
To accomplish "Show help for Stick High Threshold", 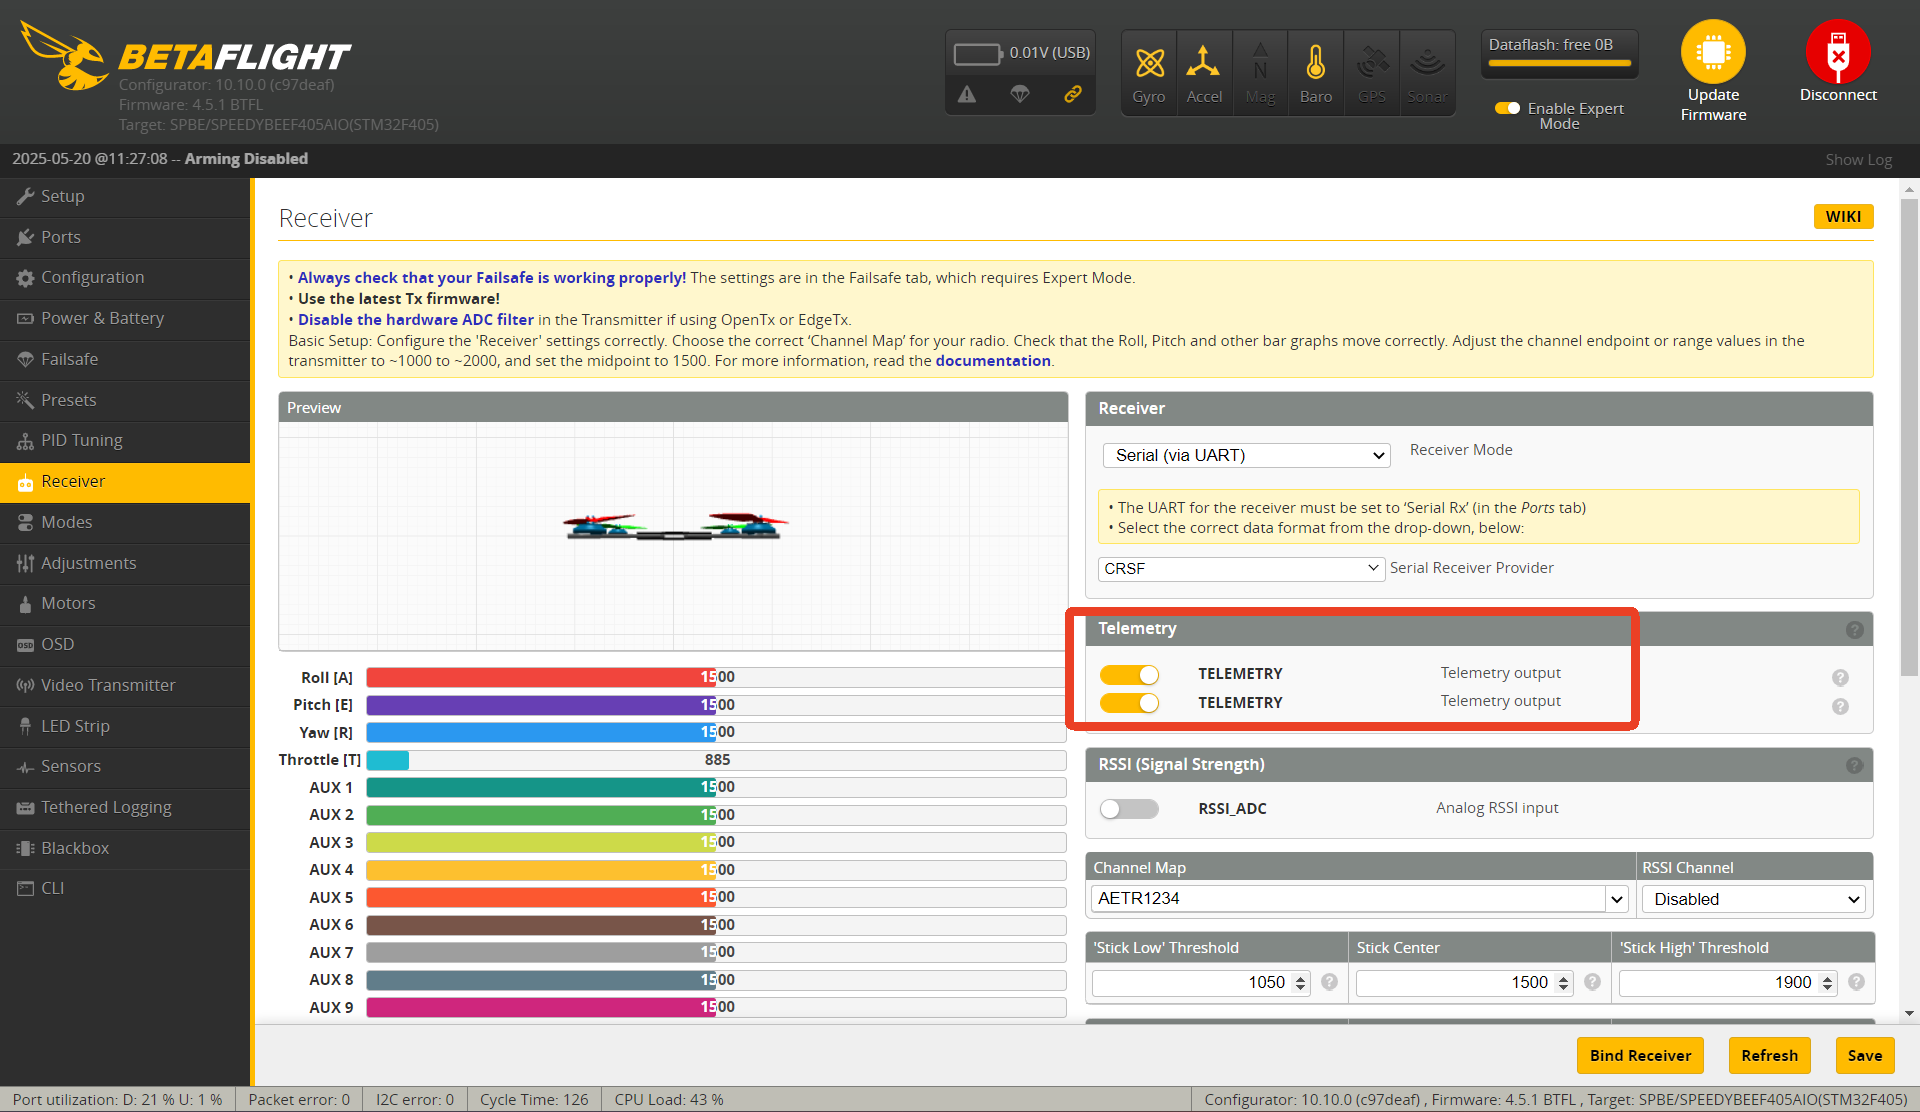I will (x=1856, y=982).
